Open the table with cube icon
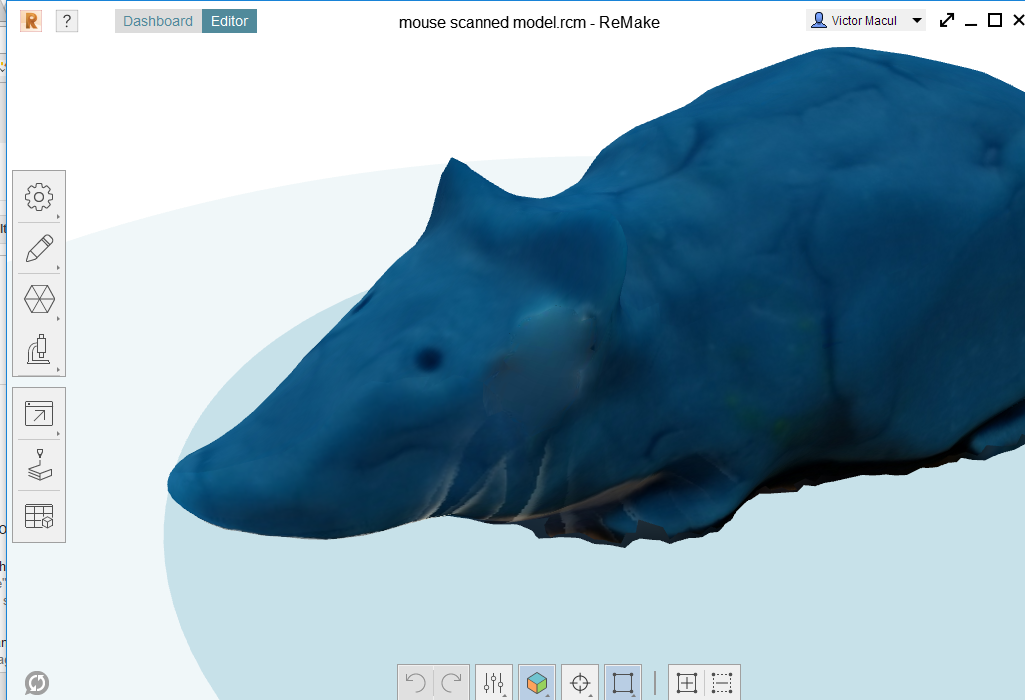This screenshot has height=700, width=1025. tap(39, 516)
